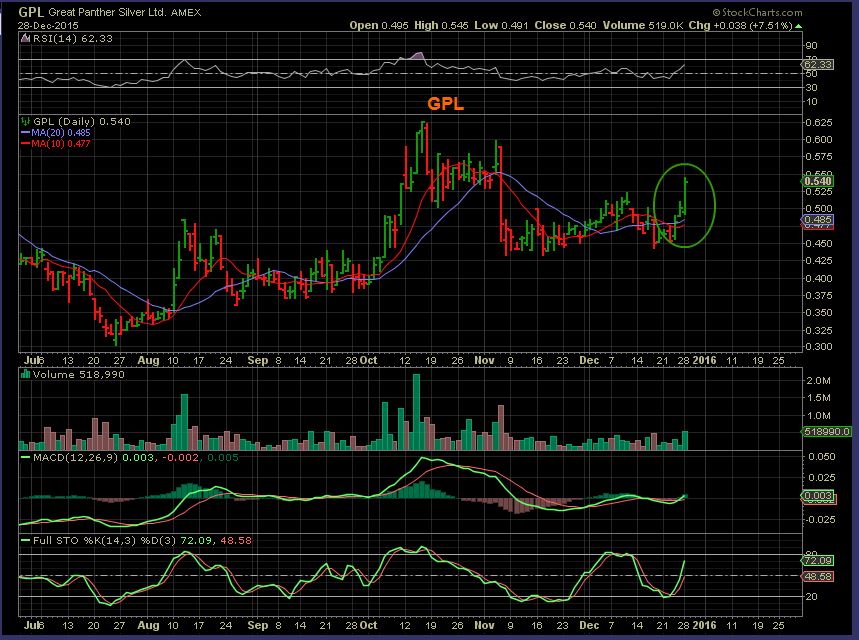Click the 0.485 moving average tag
Image resolution: width=859 pixels, height=640 pixels.
(x=819, y=219)
